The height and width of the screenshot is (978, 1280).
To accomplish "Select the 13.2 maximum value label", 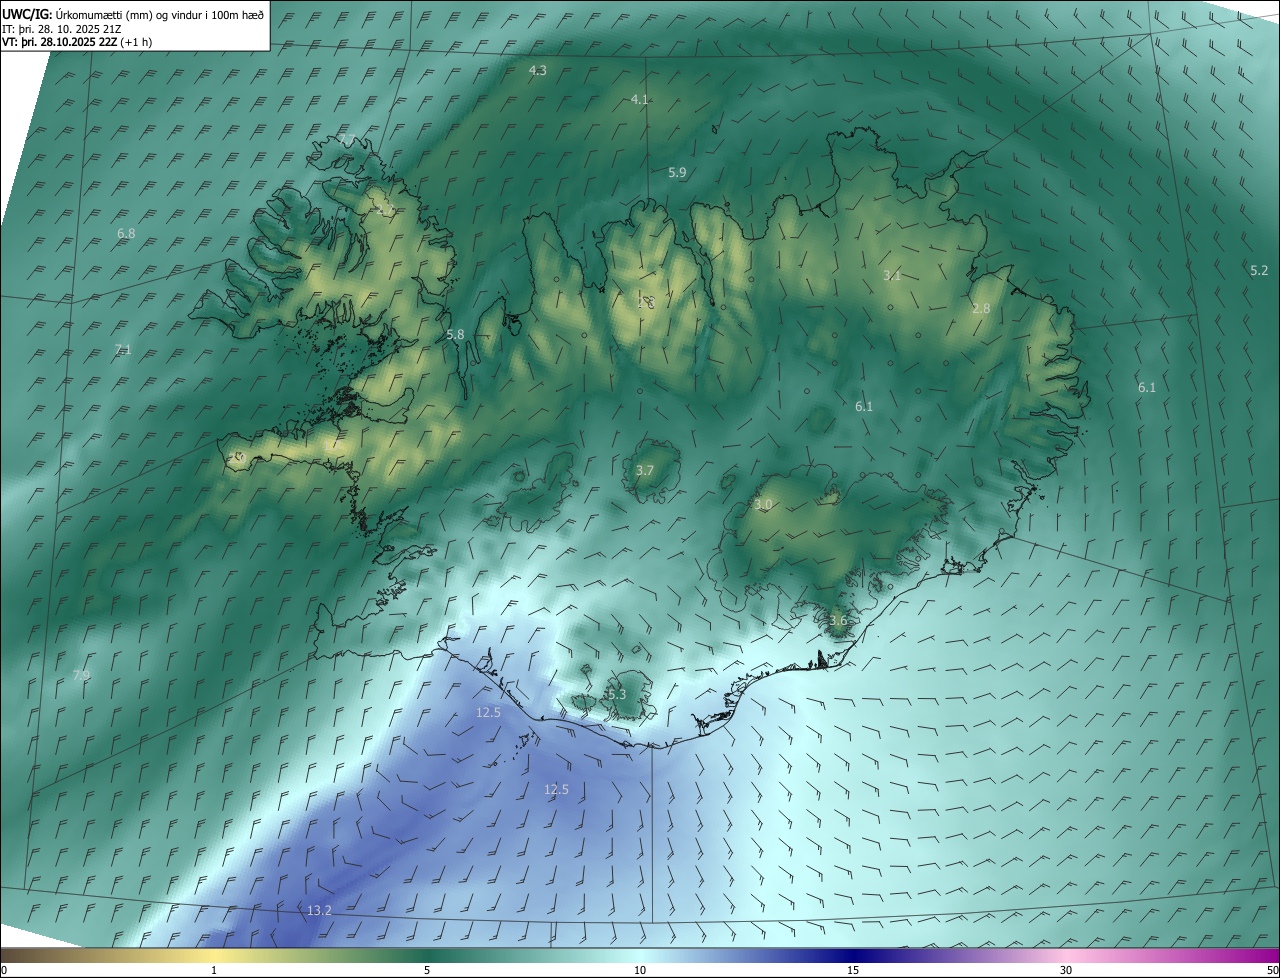I will (319, 910).
